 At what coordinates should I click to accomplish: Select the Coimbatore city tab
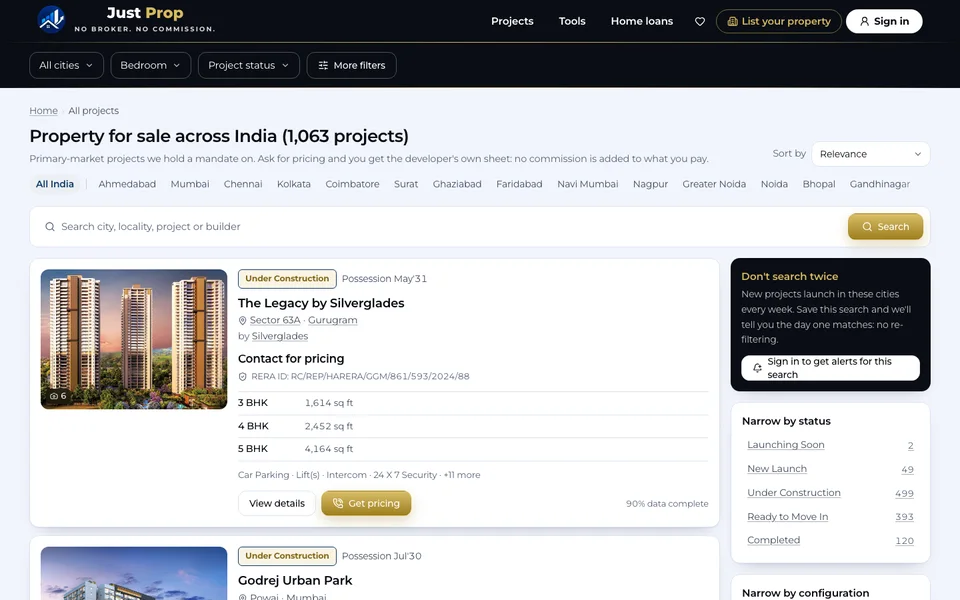pos(353,184)
